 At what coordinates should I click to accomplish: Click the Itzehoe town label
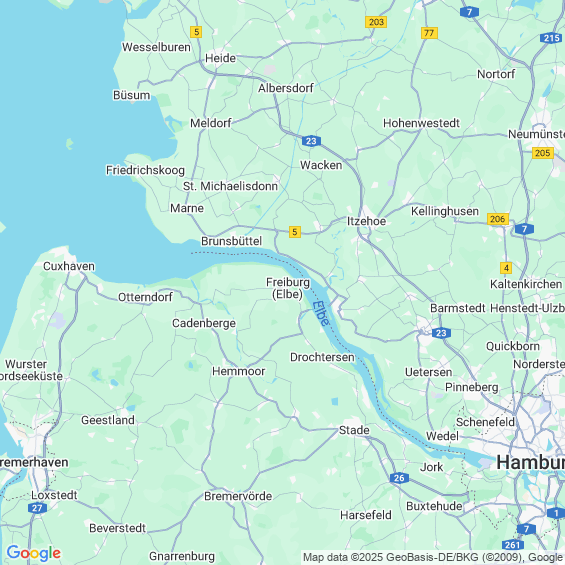[x=366, y=221]
